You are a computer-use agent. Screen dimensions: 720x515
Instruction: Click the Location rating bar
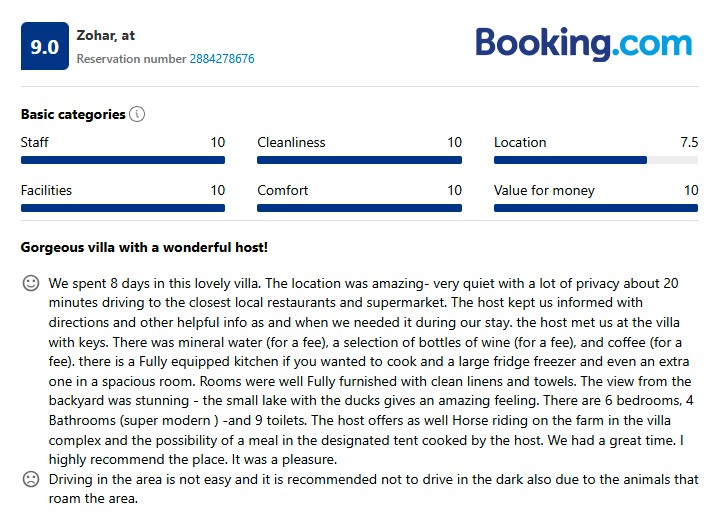click(595, 160)
